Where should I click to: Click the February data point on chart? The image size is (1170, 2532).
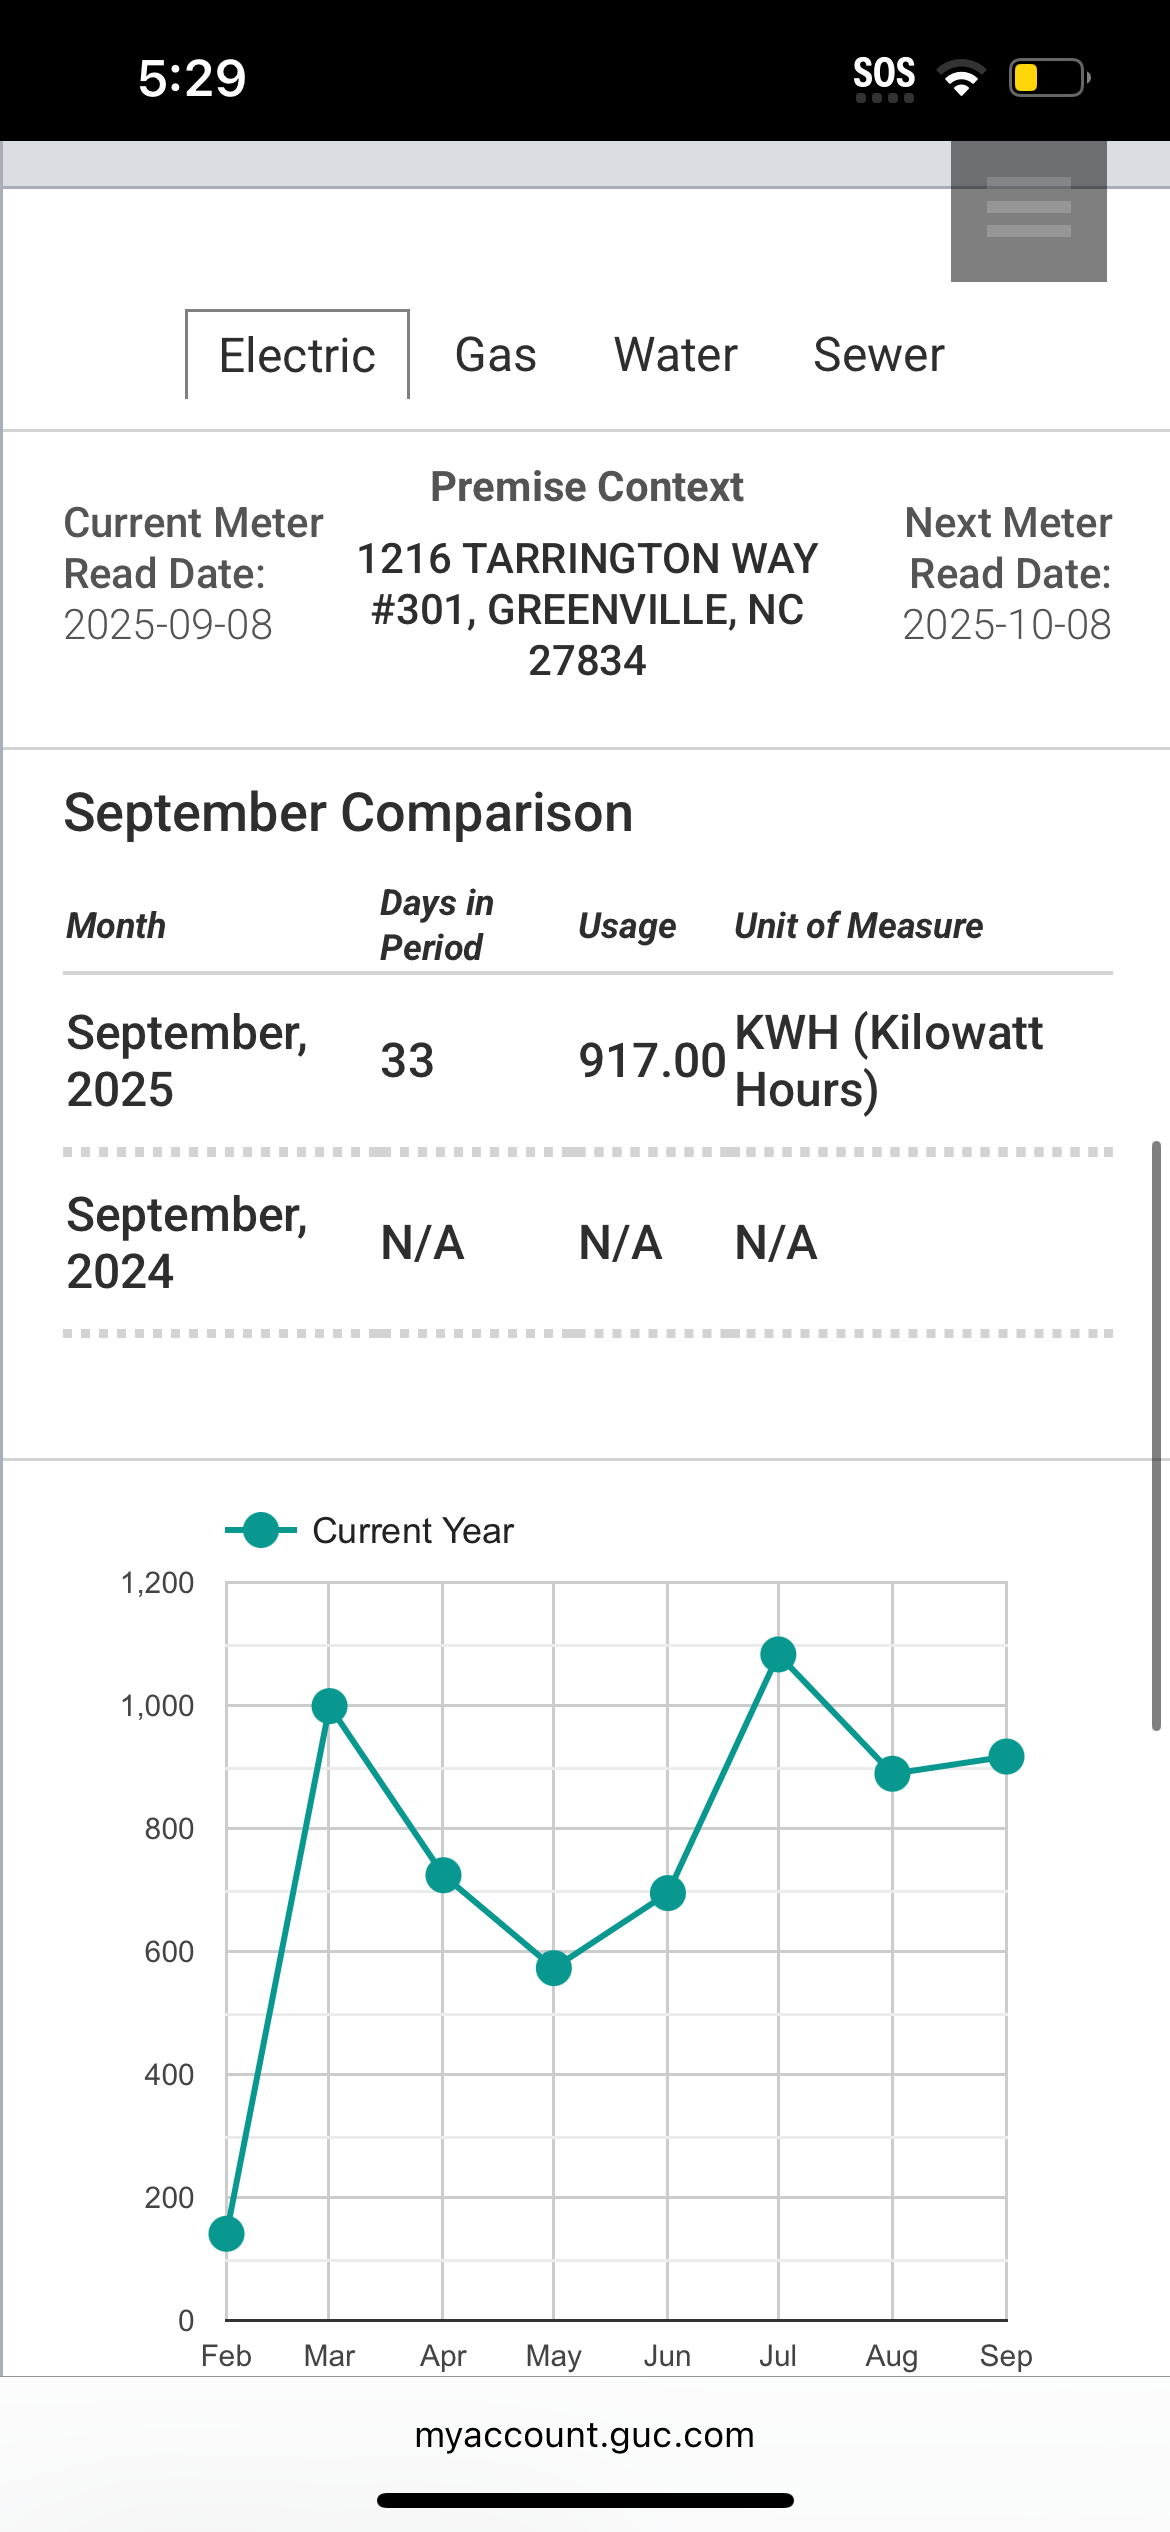tap(227, 2233)
